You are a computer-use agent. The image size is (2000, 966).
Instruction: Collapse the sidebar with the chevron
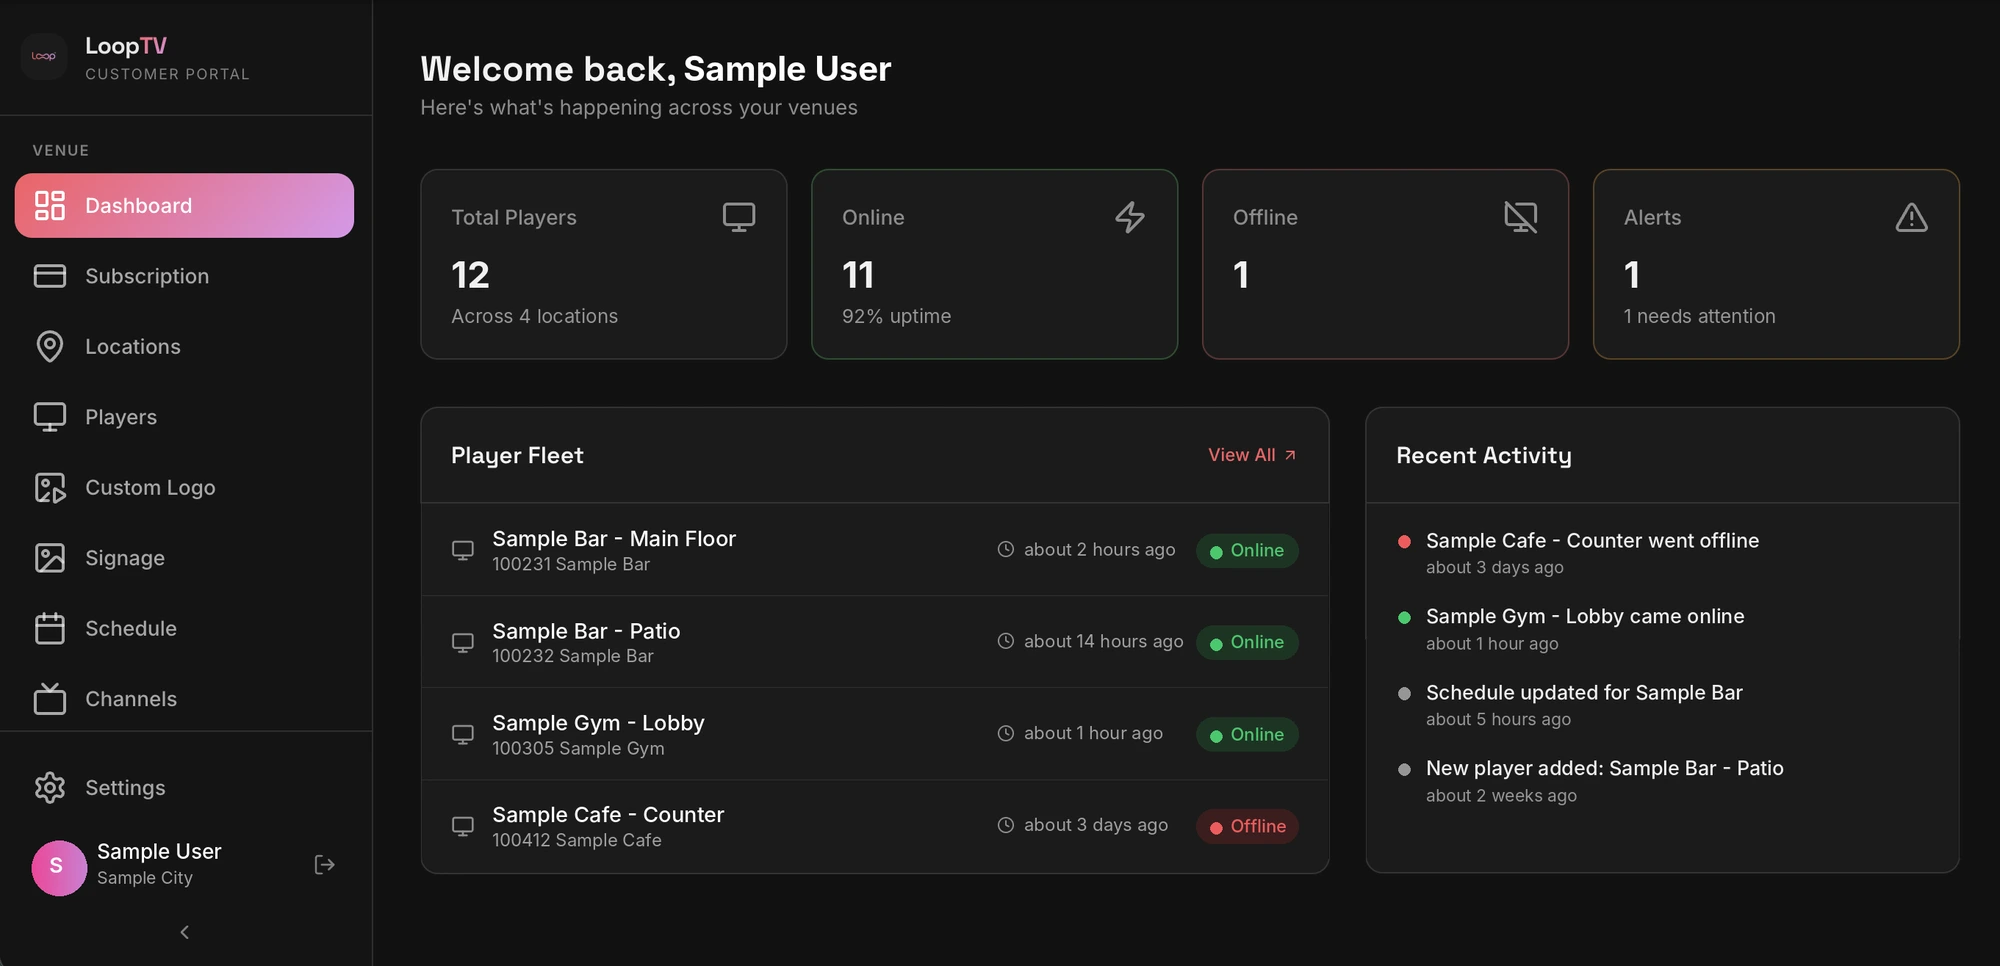pos(184,932)
